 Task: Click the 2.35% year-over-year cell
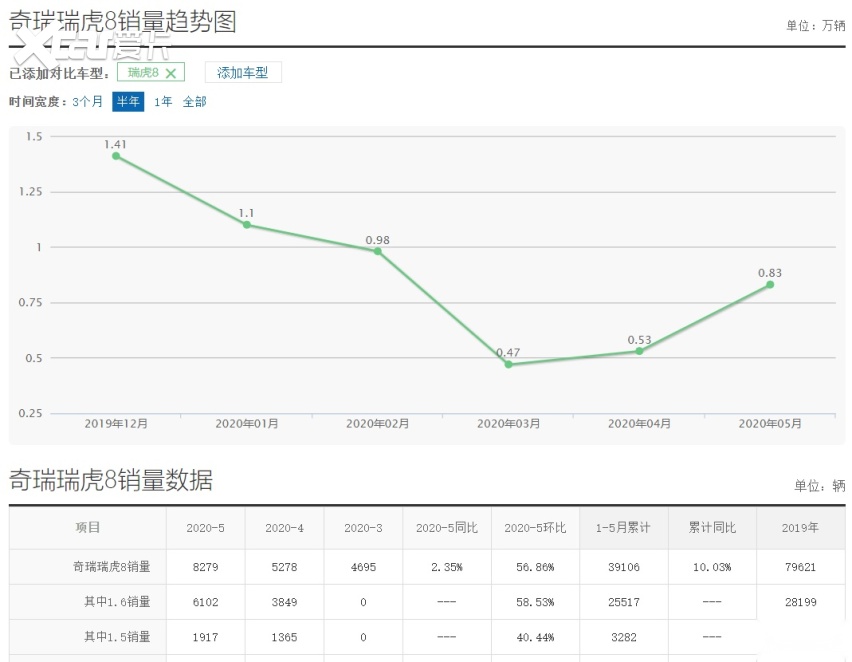pyautogui.click(x=447, y=567)
